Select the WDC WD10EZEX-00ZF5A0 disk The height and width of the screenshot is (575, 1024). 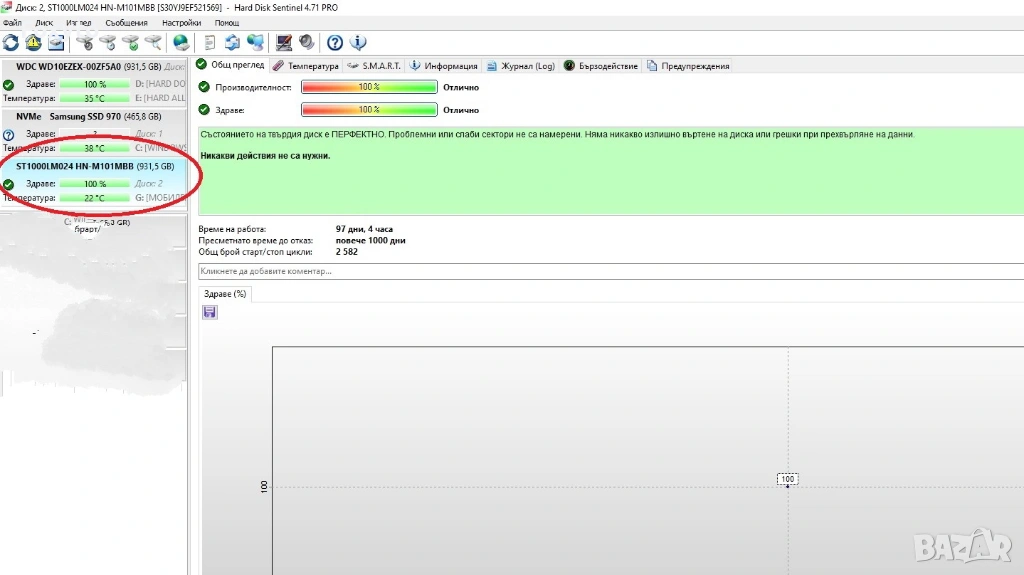coord(68,67)
